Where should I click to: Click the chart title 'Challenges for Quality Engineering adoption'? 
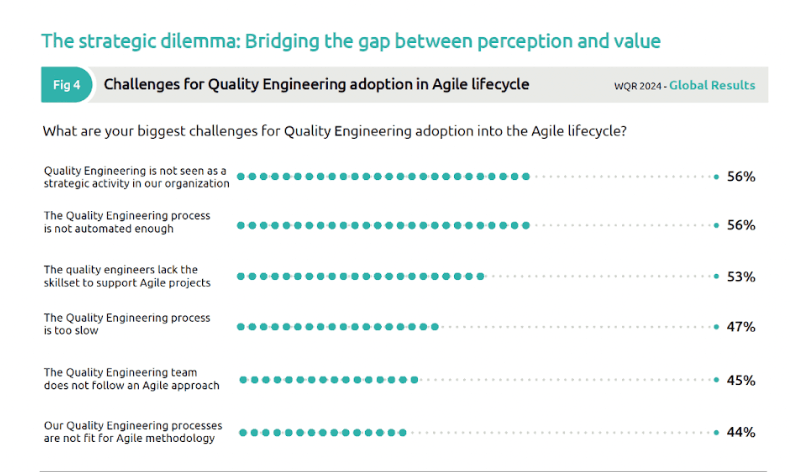pyautogui.click(x=316, y=85)
